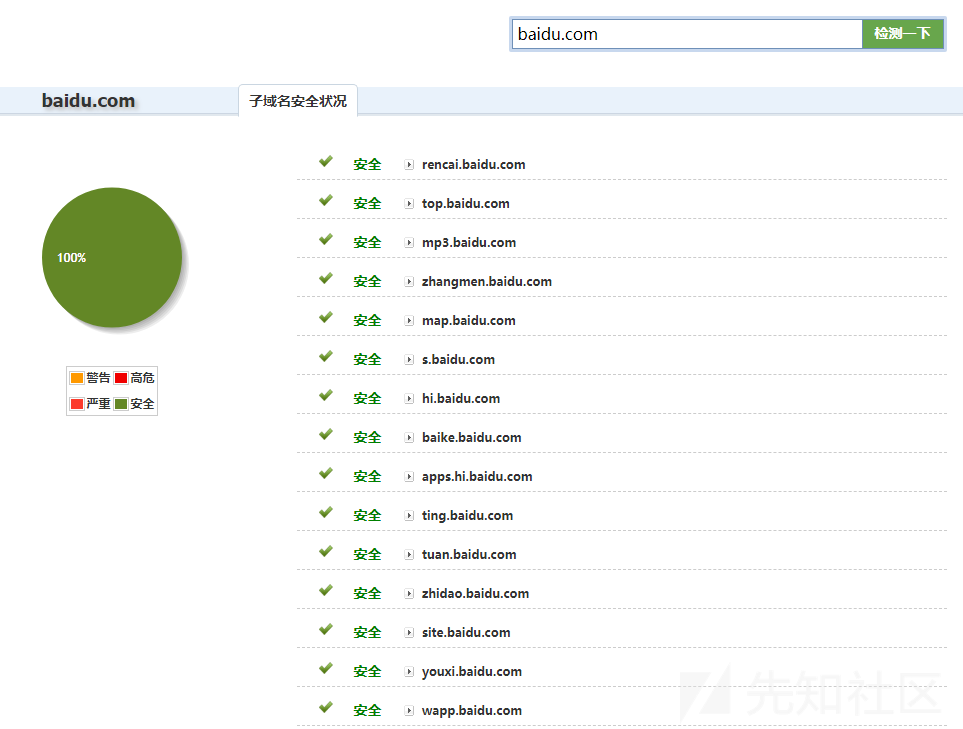This screenshot has height=729, width=963.
Task: Click the green checkmark beside wapp.baidu.com
Action: point(326,707)
